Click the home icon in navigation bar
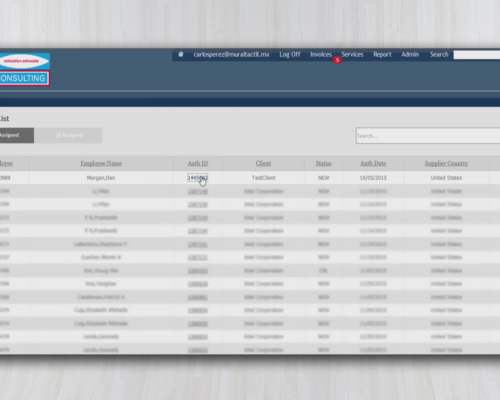500x400 pixels. 181,54
